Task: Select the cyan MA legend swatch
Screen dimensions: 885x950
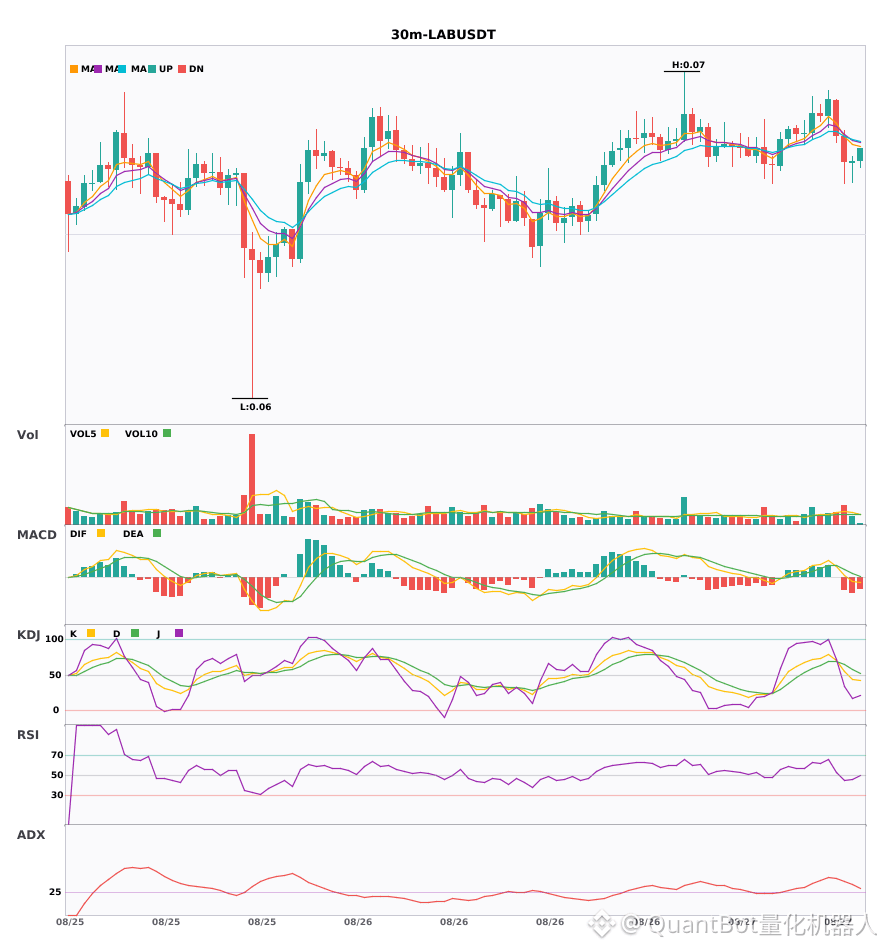Action: 122,69
